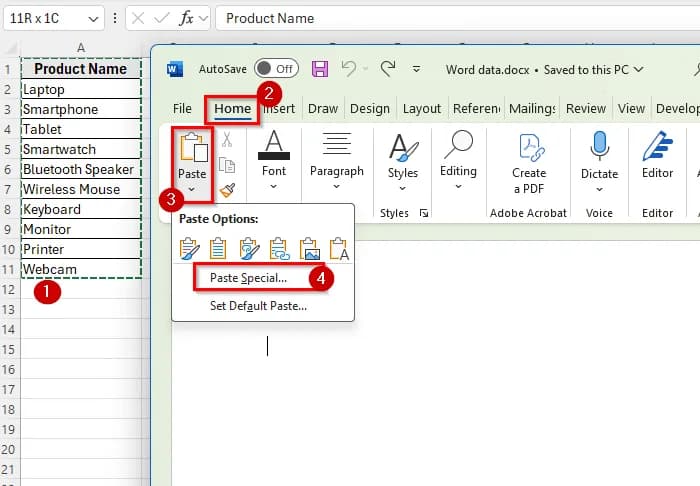Choose Keep Text Only paste option
This screenshot has width=700, height=486.
point(339,248)
